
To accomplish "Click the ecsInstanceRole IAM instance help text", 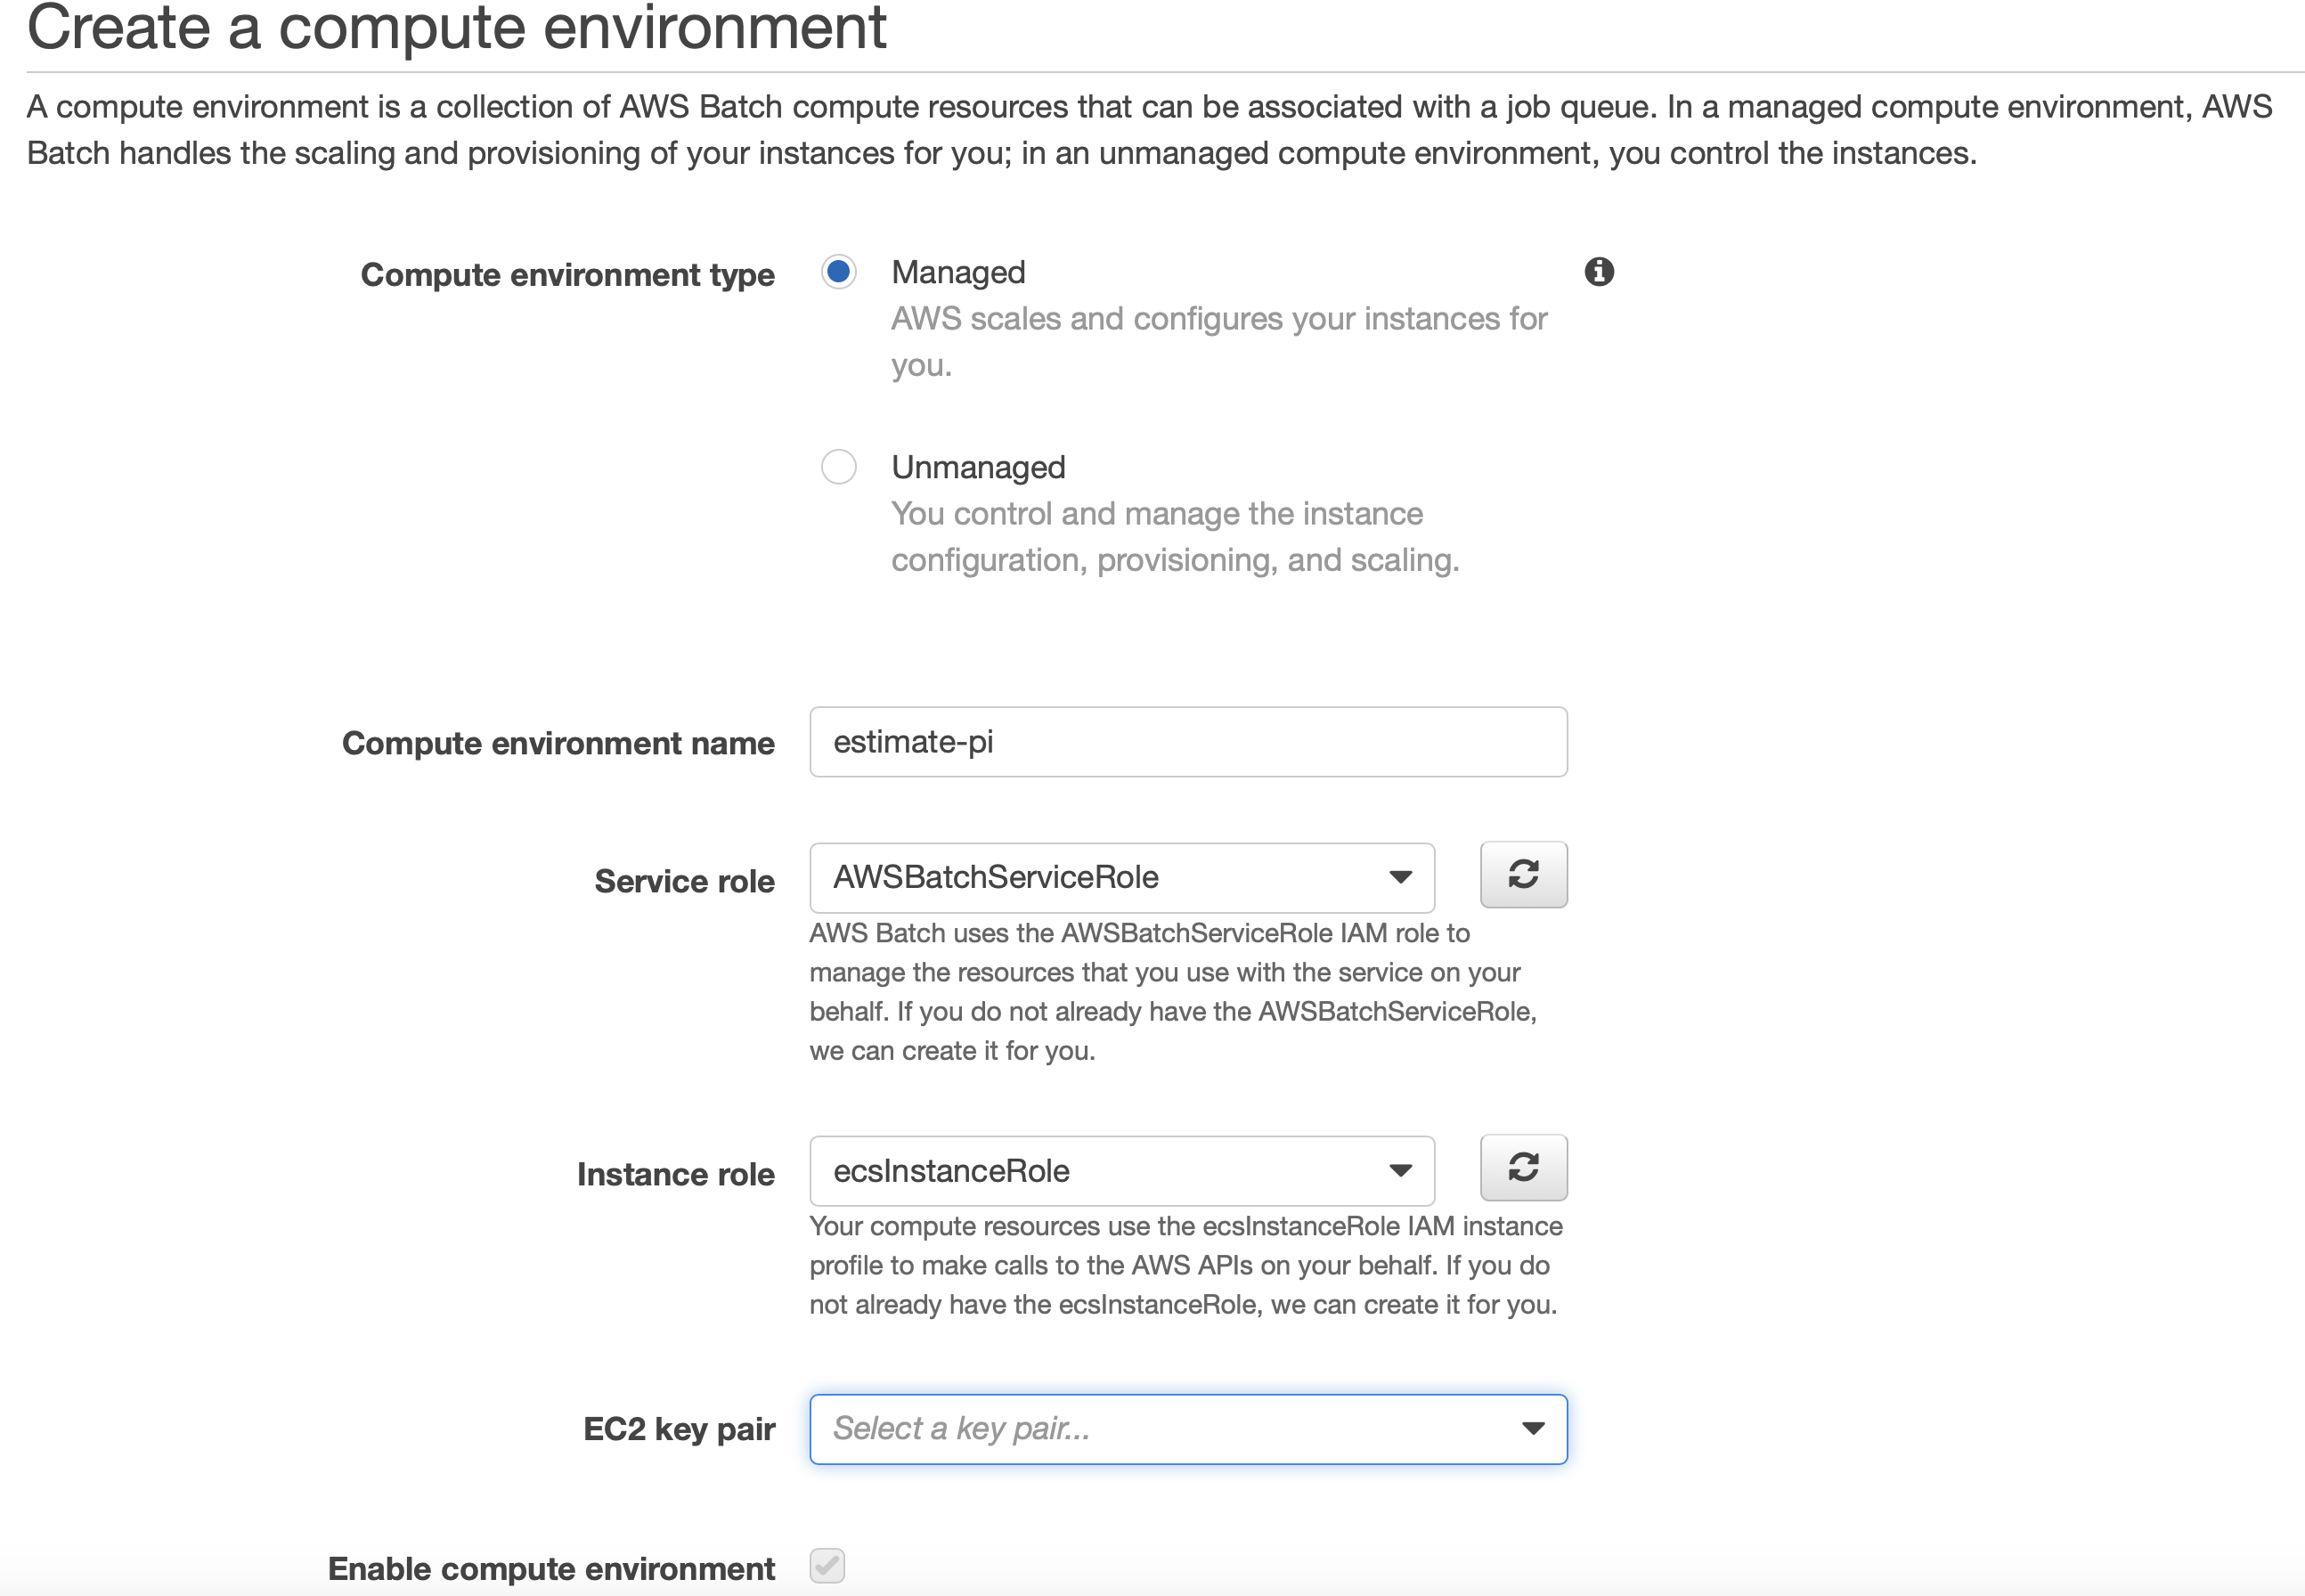I will tap(1186, 1265).
